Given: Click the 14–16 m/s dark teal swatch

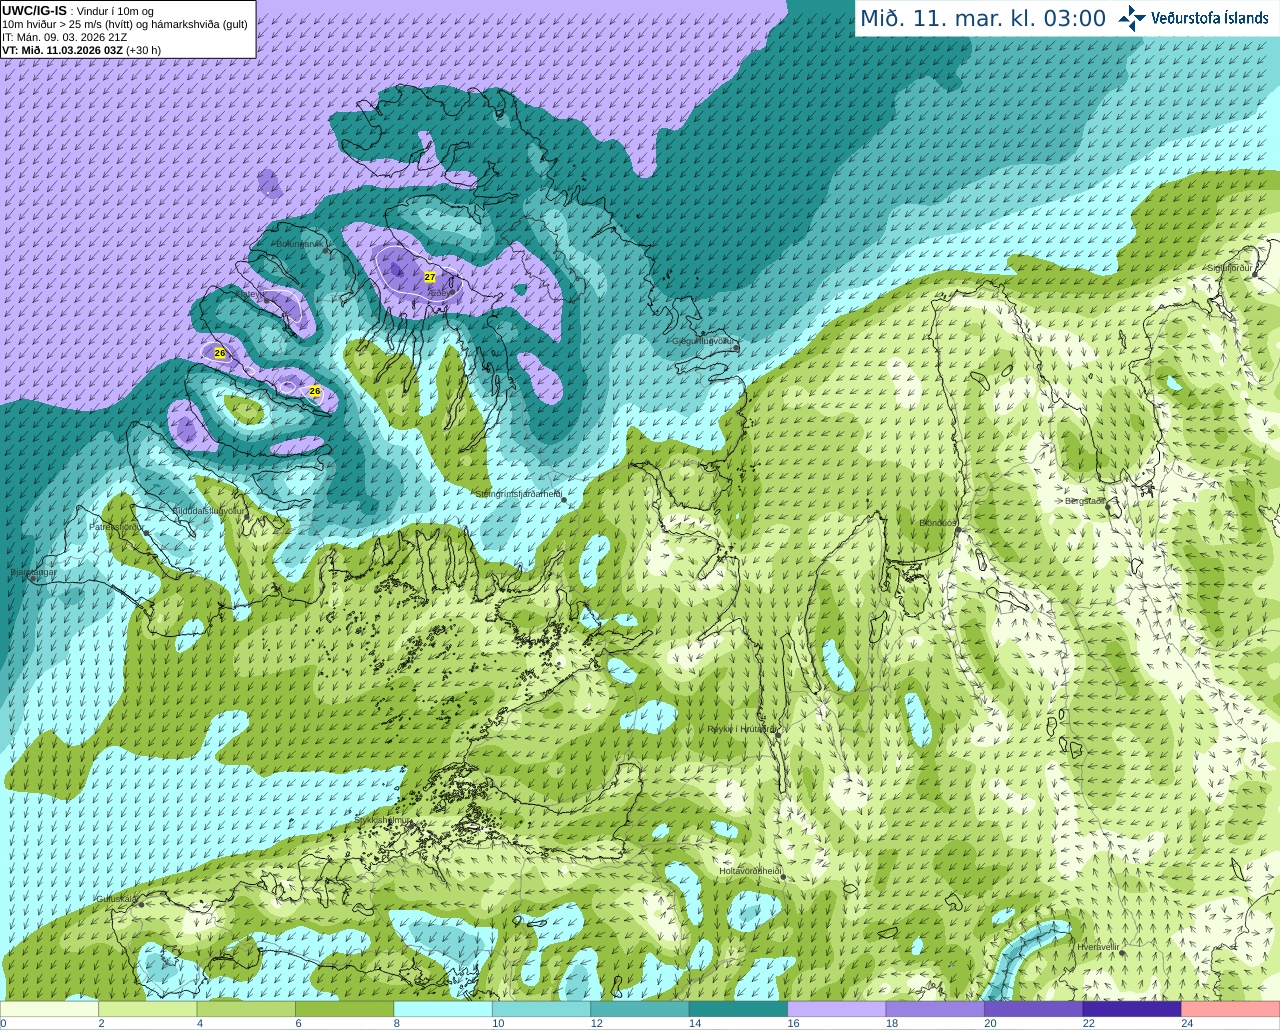Looking at the screenshot, I should [738, 1009].
